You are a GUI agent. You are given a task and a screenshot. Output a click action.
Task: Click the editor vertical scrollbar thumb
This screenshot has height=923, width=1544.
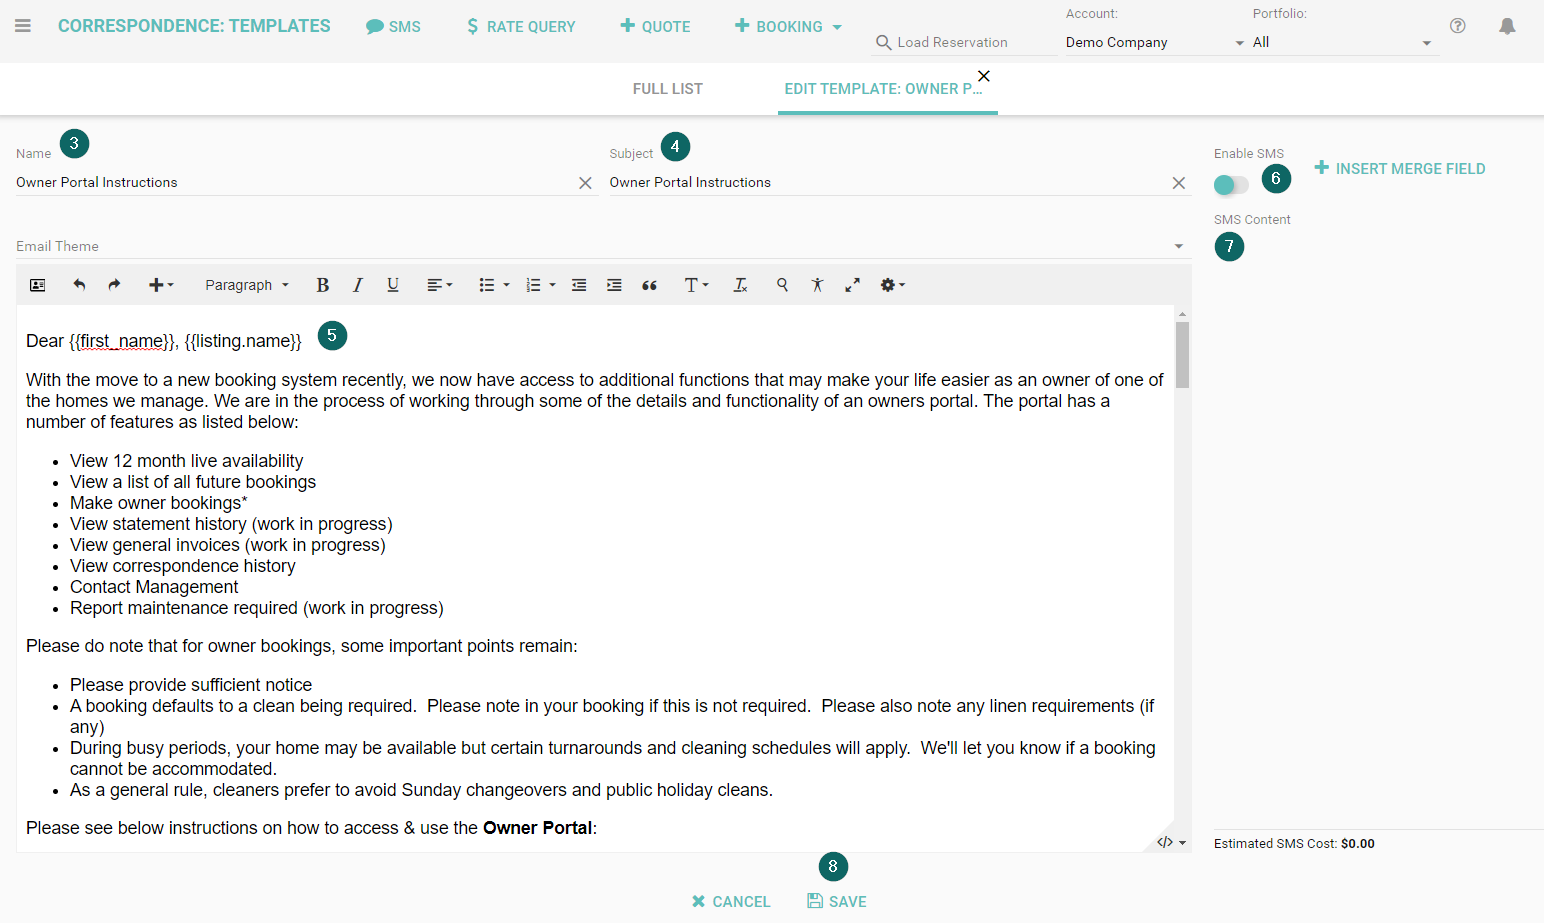(x=1182, y=354)
